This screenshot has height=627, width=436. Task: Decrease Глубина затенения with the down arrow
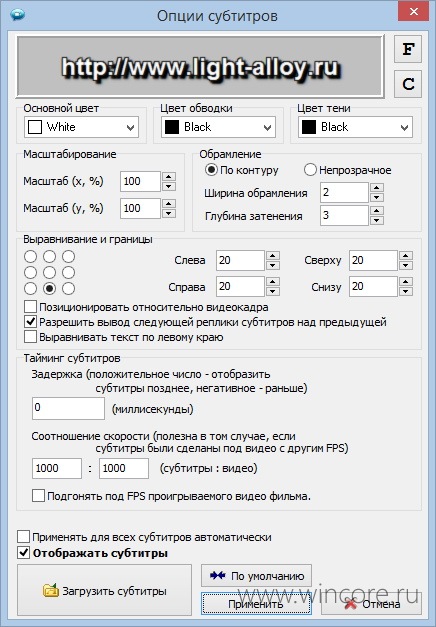coord(377,220)
